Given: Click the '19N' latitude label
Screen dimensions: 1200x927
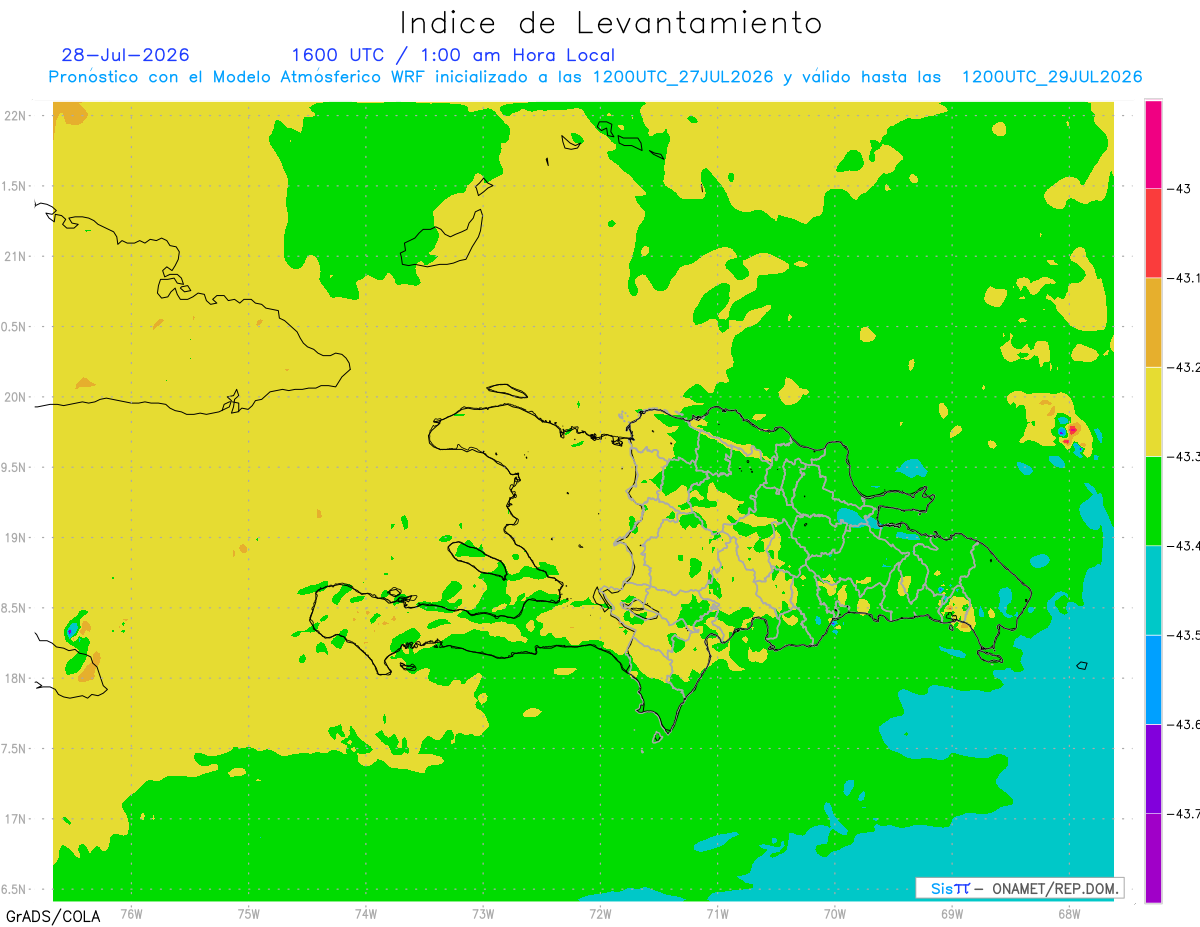Looking at the screenshot, I should [16, 537].
